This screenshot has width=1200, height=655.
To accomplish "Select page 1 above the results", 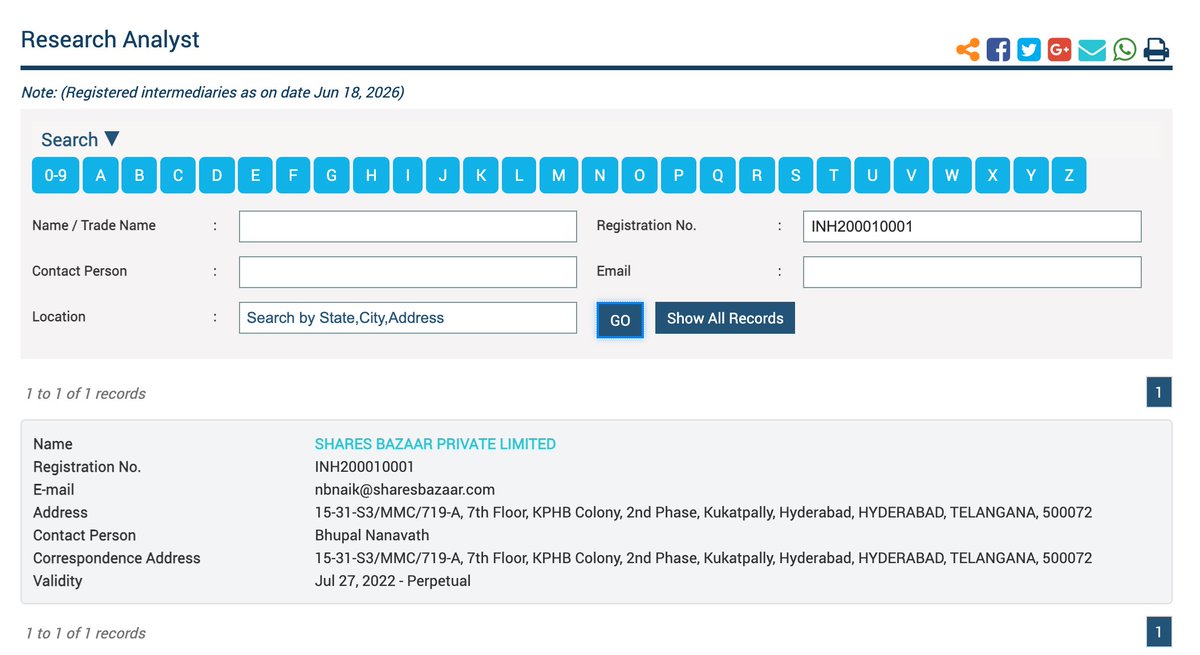I will pyautogui.click(x=1159, y=392).
